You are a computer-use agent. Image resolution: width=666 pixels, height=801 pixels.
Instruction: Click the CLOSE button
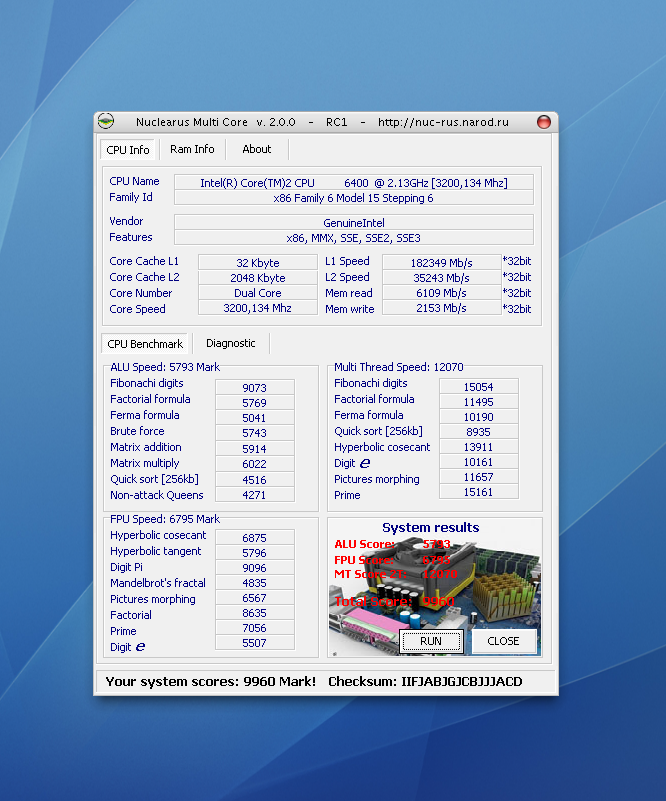point(504,641)
